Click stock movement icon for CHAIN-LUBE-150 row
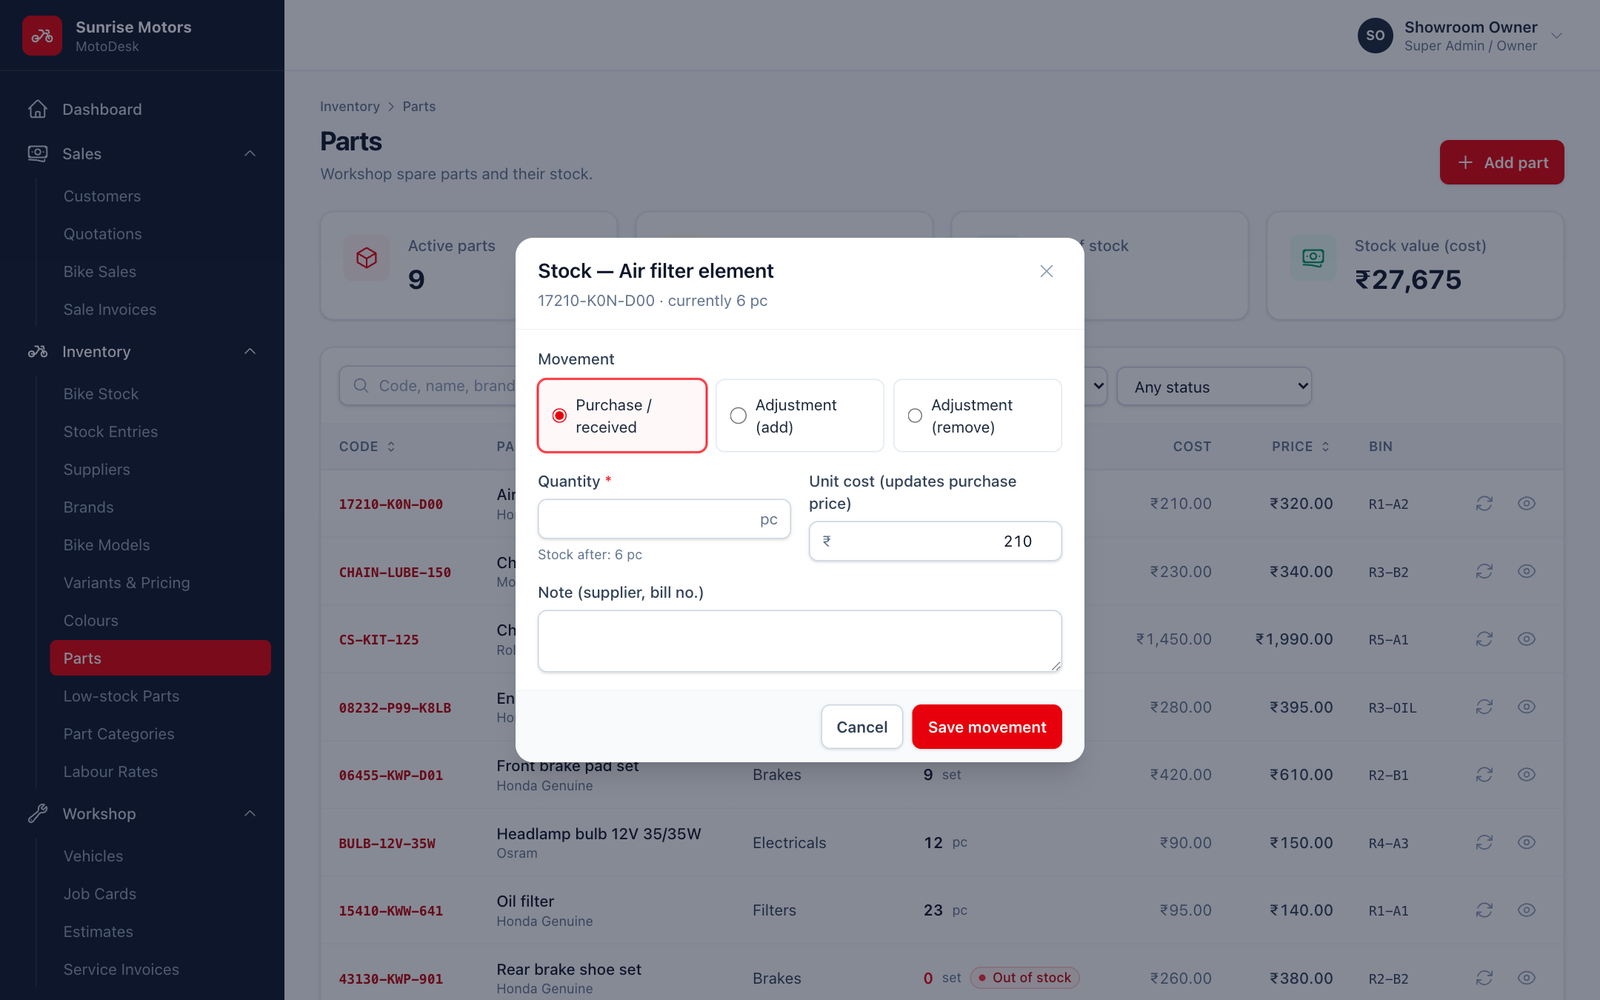 (1484, 571)
